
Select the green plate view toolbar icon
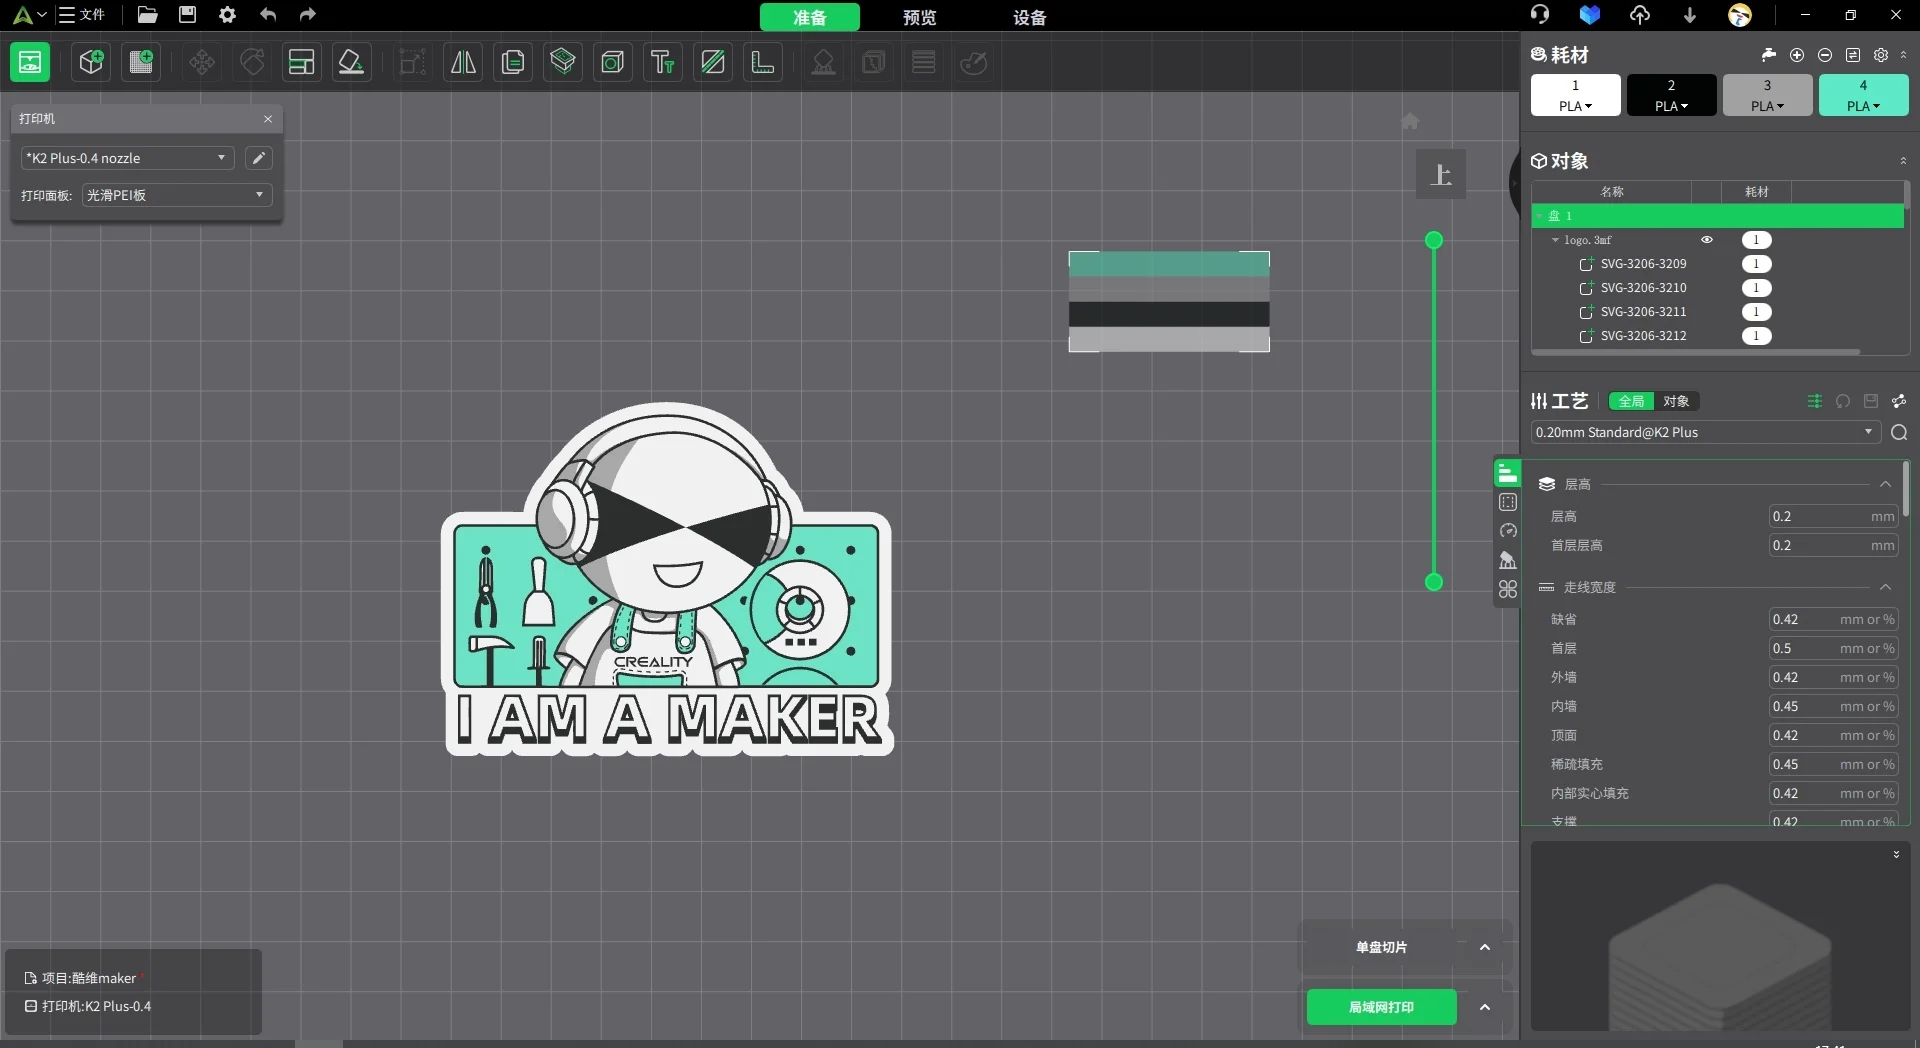(x=30, y=62)
